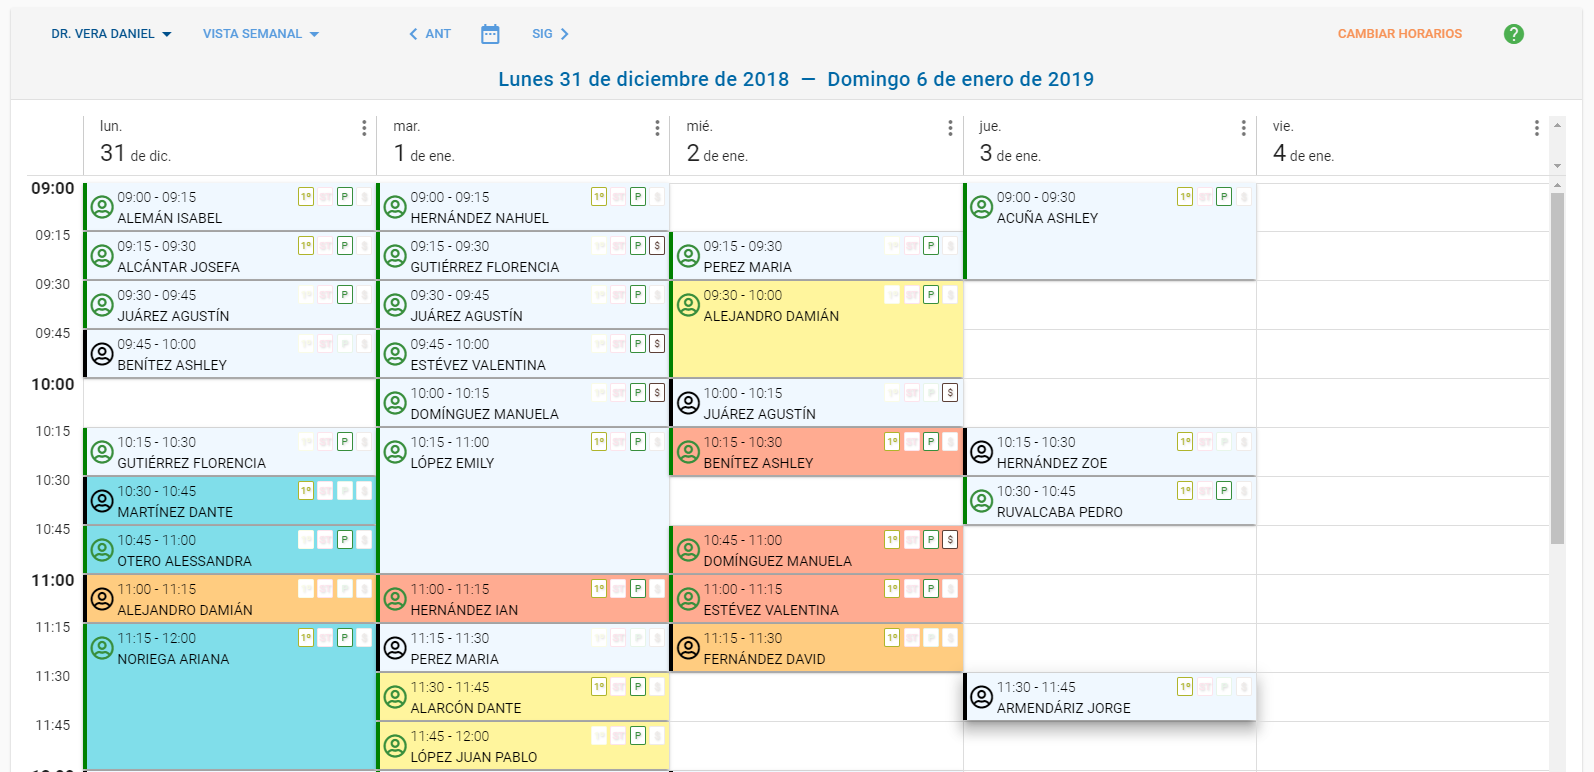Toggle the $ badge on Tuesday's Estévez Valentina appointment
Viewport: 1594px width, 772px height.
657,344
